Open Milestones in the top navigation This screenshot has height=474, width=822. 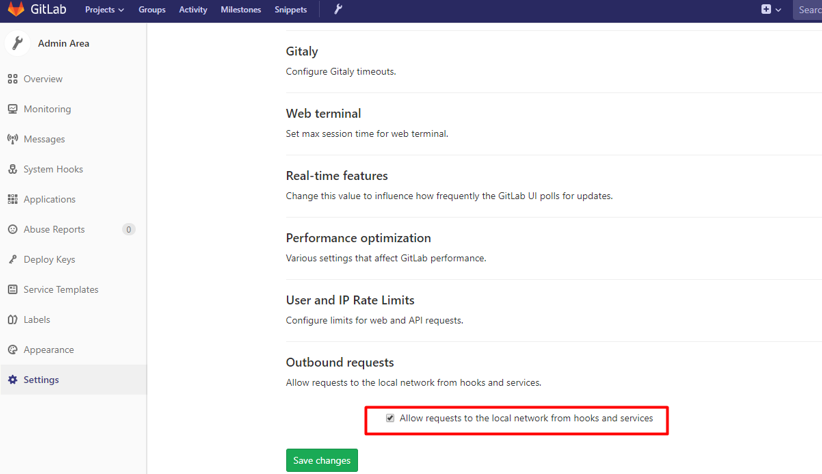(241, 9)
